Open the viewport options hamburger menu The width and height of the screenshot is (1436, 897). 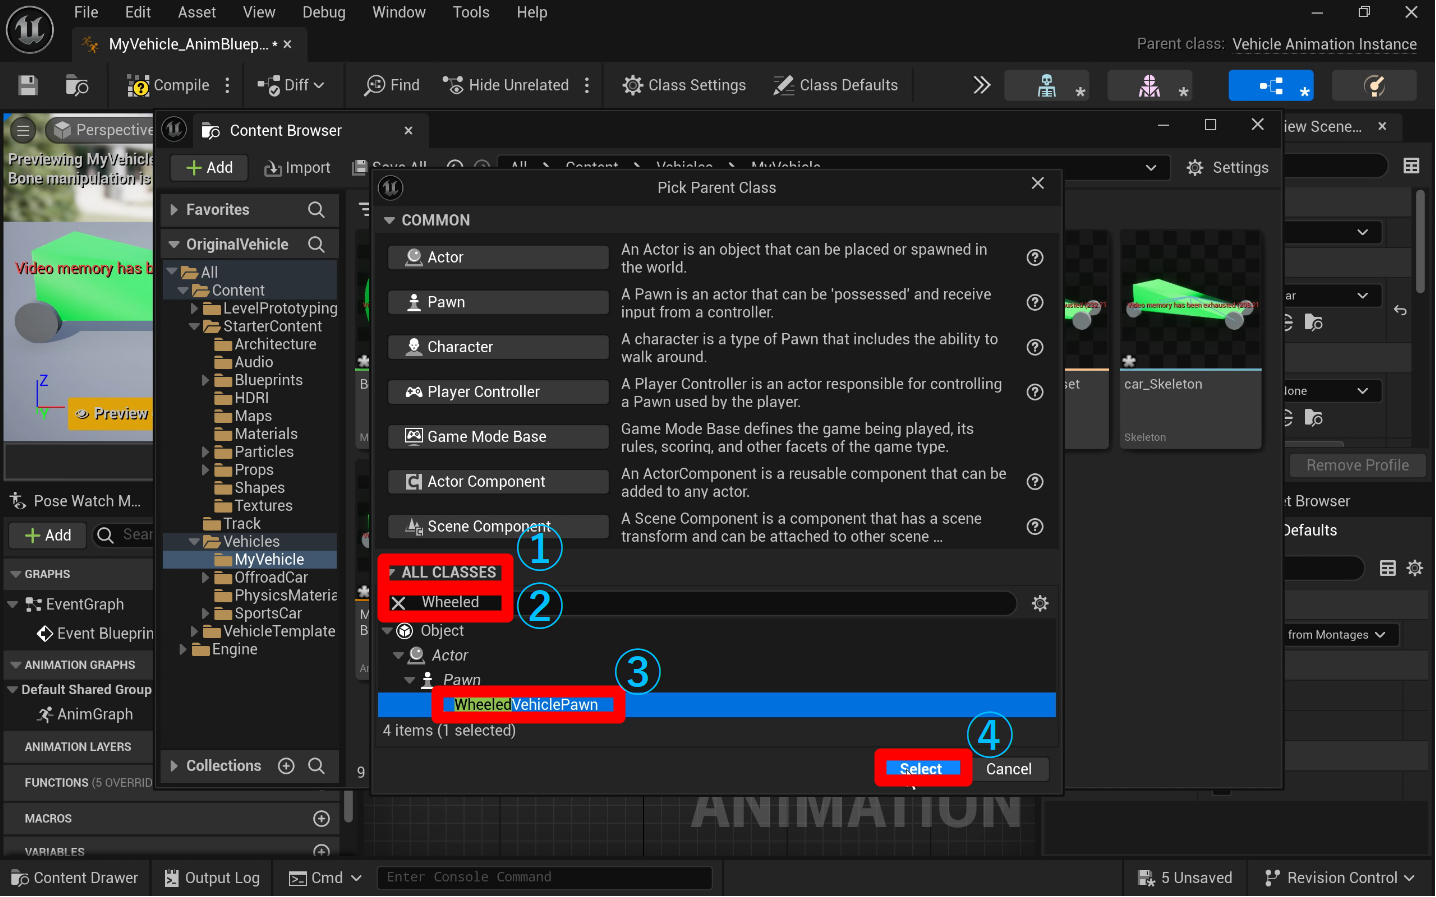pyautogui.click(x=24, y=130)
